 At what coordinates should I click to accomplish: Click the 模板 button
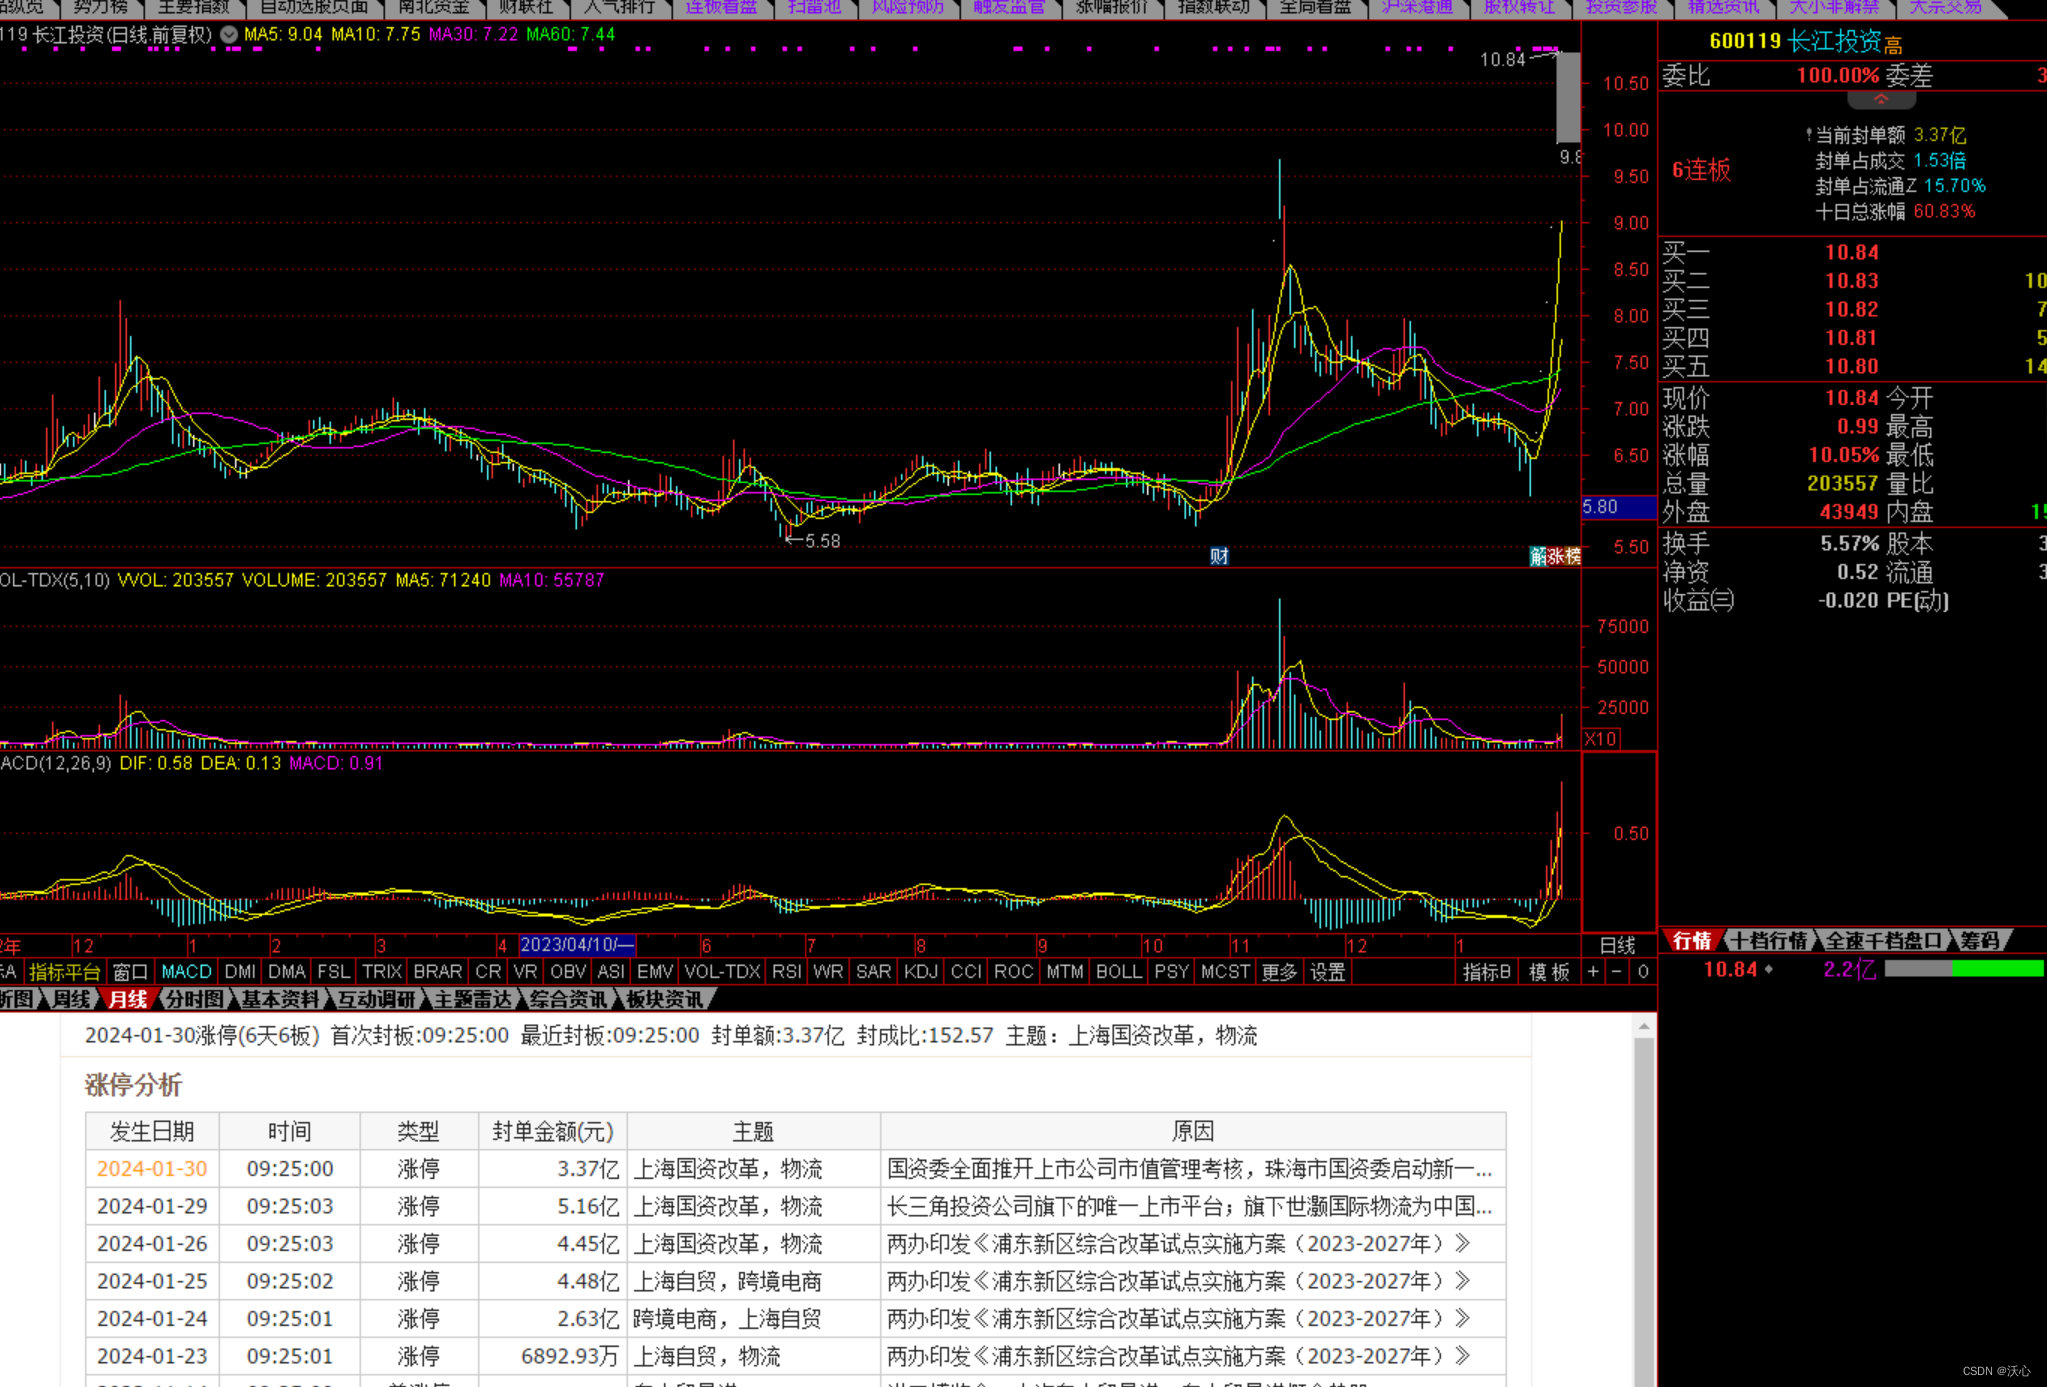click(x=1549, y=972)
